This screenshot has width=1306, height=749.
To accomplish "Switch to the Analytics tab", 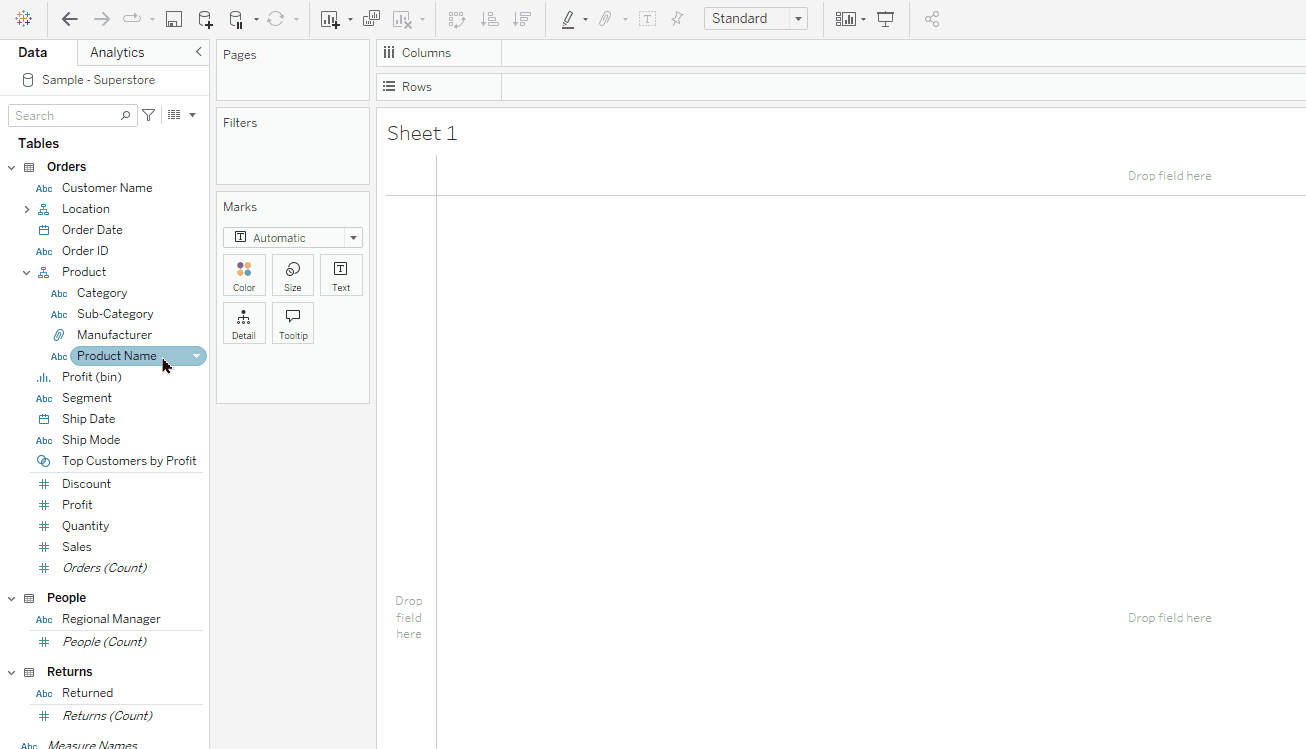I will pos(117,52).
